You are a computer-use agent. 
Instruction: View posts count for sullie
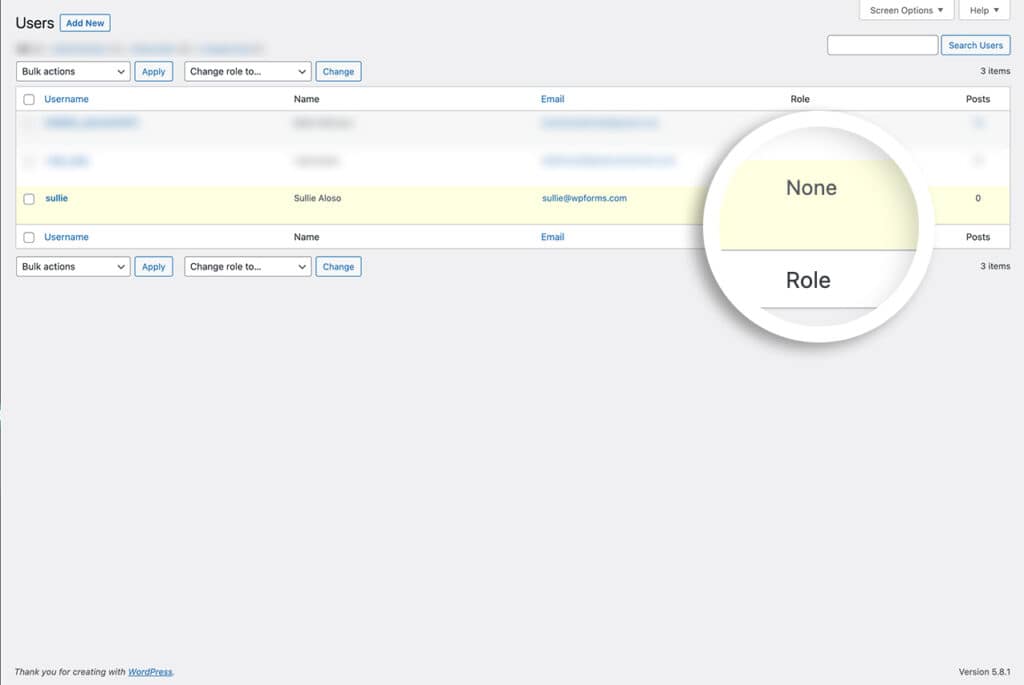click(x=978, y=197)
